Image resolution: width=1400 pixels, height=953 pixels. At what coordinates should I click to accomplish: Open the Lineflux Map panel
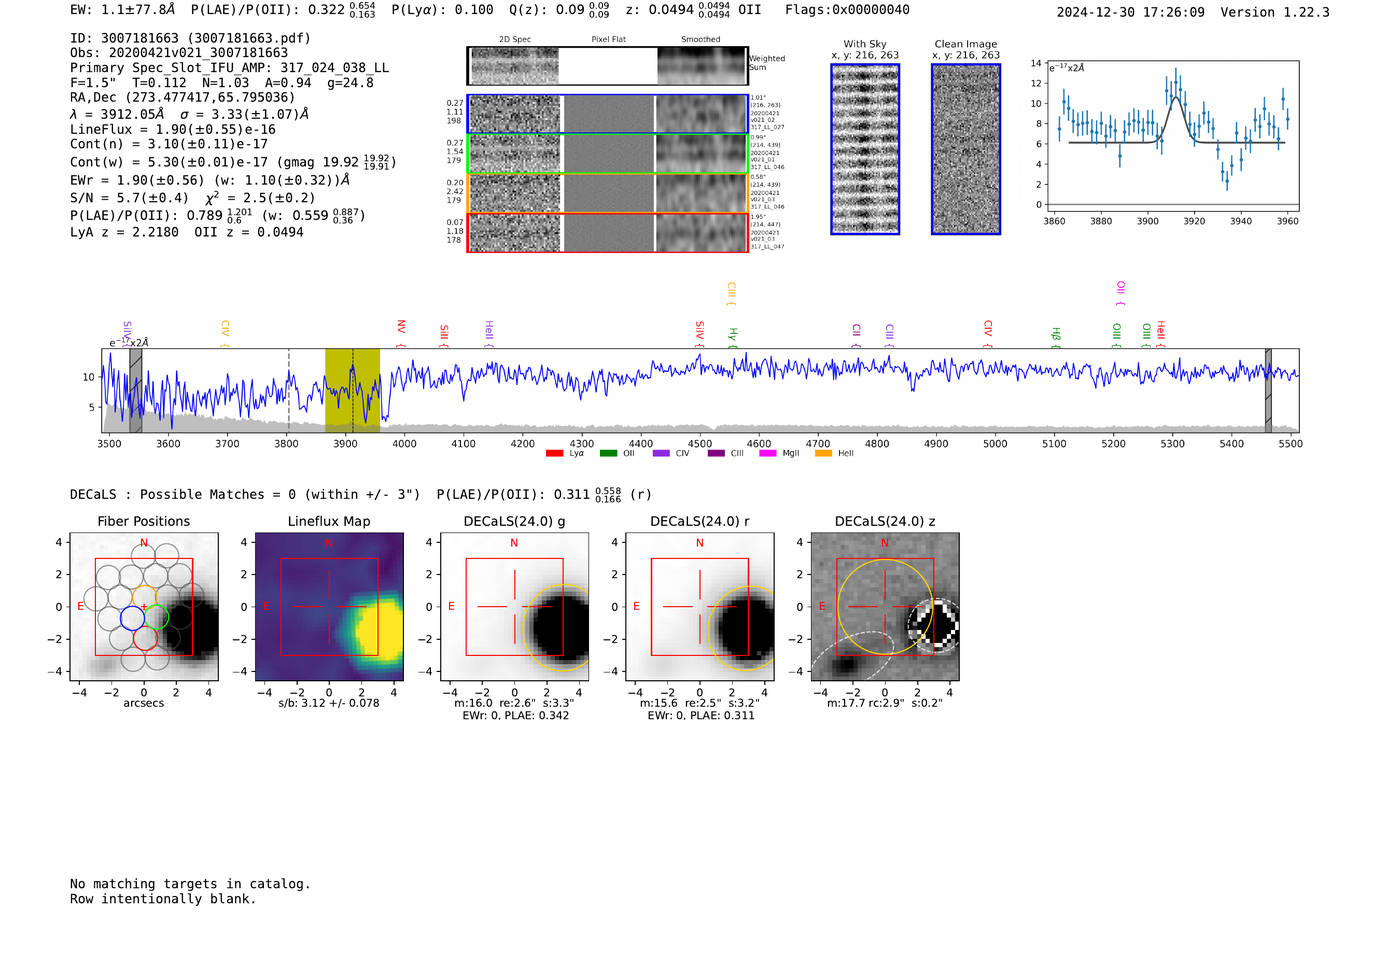pyautogui.click(x=329, y=607)
